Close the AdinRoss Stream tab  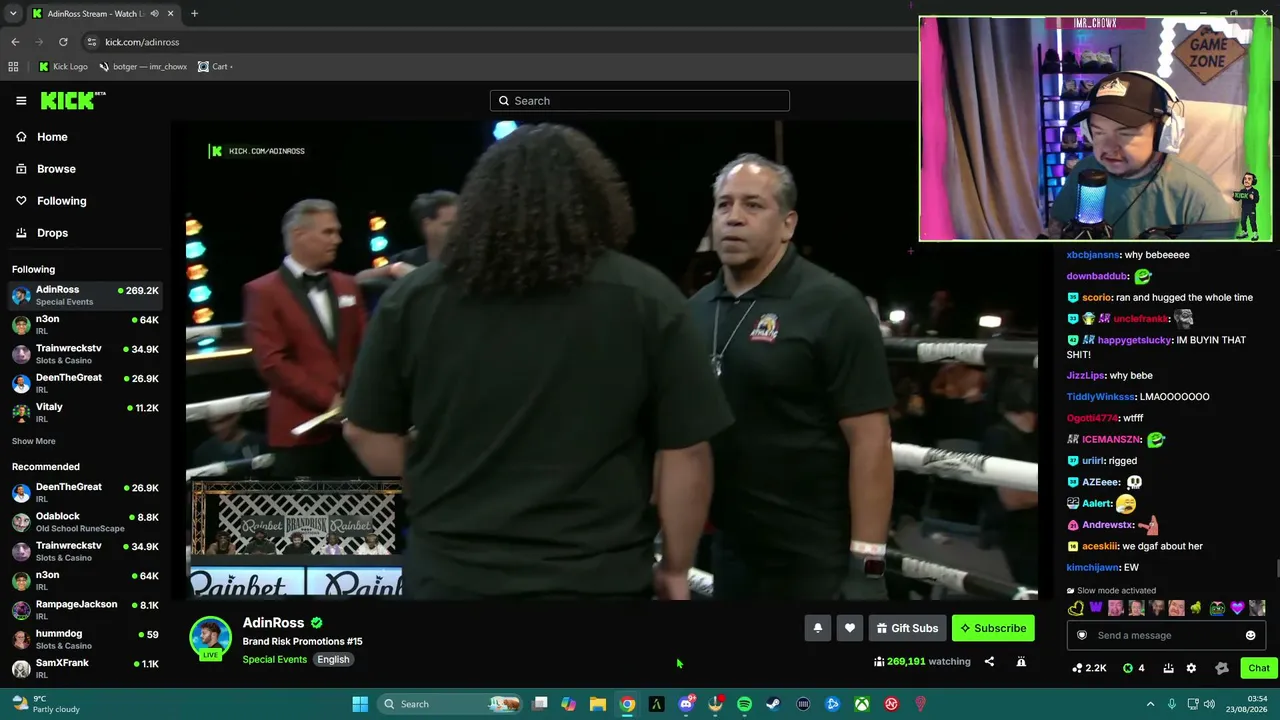pos(170,14)
